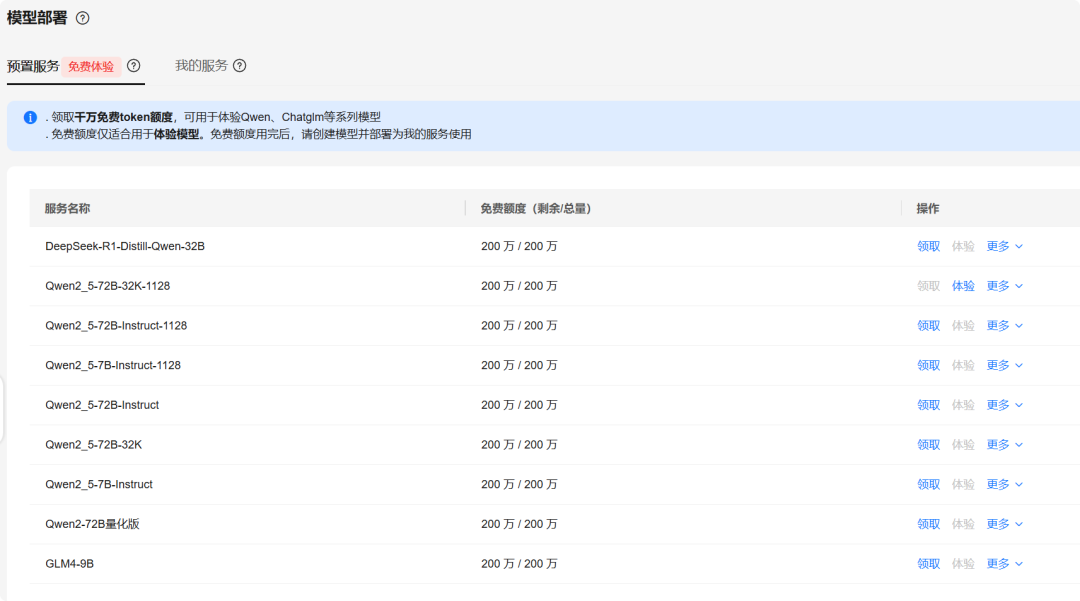This screenshot has height=601, width=1080.
Task: Open 更多 for Qwen2_5-7B-Instruct row
Action: 1004,485
